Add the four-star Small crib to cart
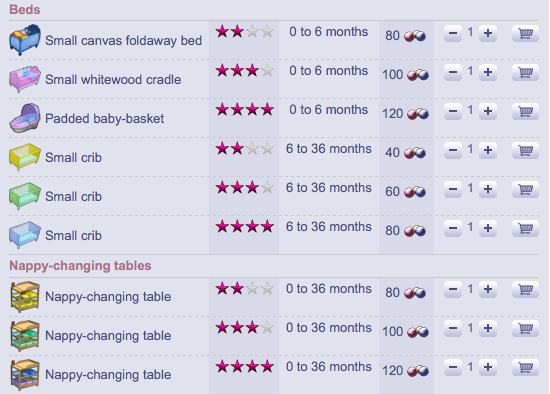Screen dimensions: 550x394 tap(525, 228)
